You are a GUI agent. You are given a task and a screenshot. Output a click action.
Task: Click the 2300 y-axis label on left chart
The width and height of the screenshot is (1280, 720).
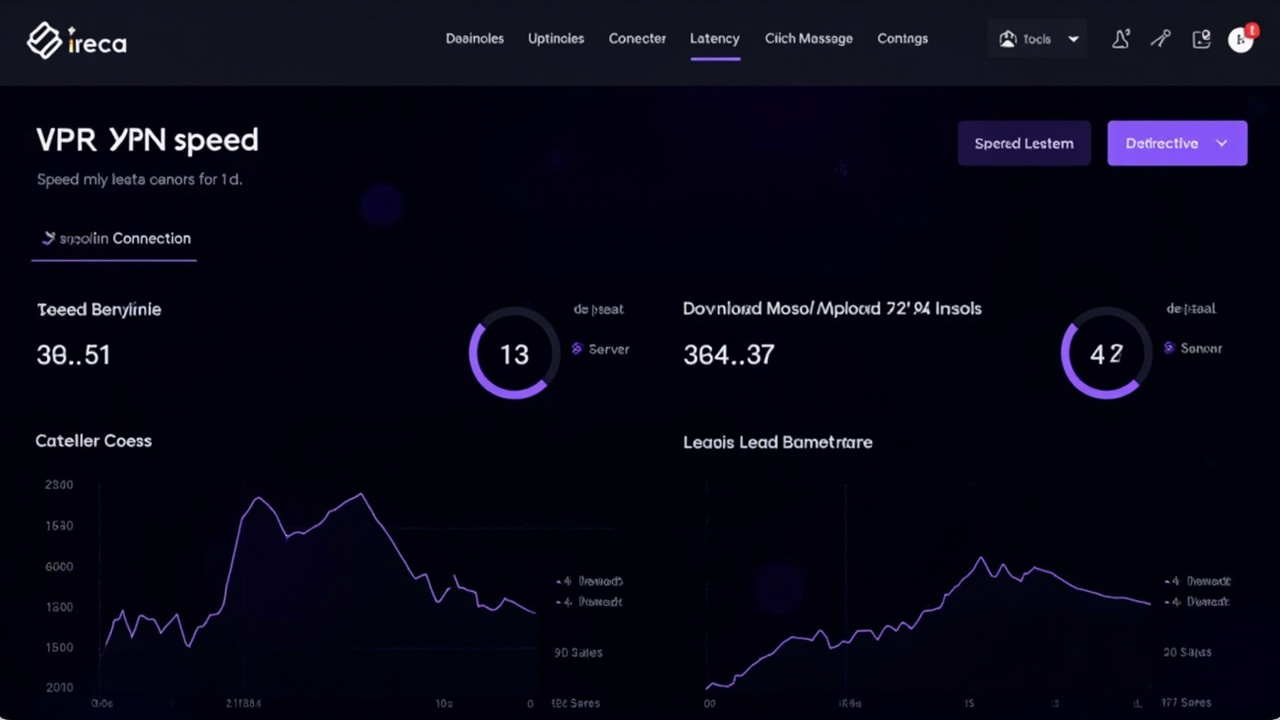tap(59, 485)
